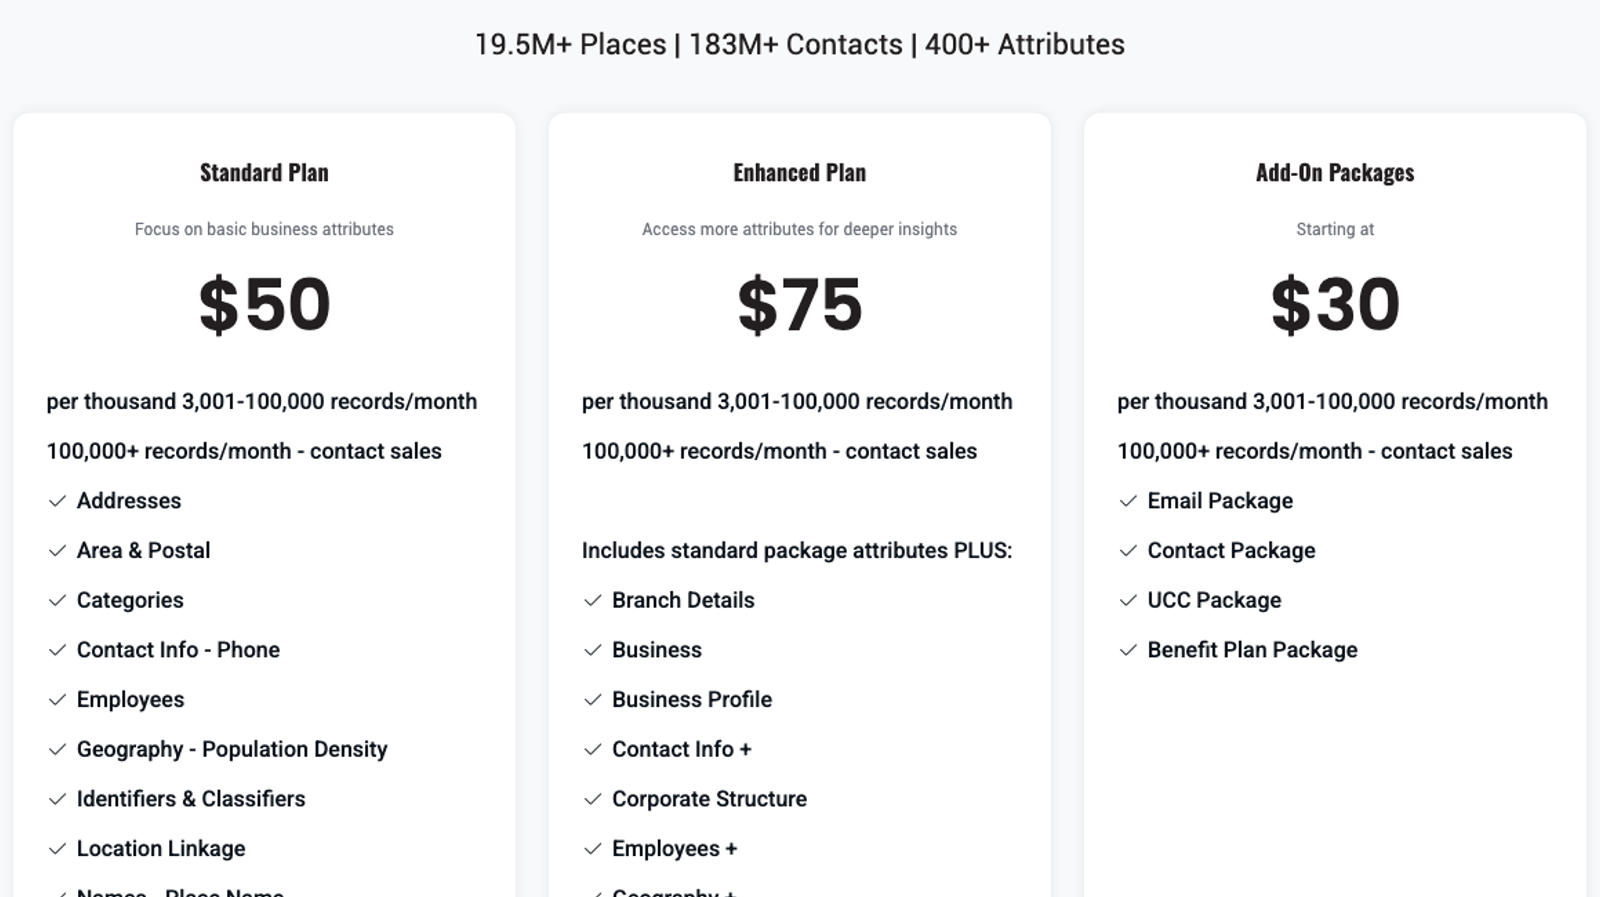Click the checkmark by Benefit Plan Package
Screen dimensions: 1600x897
click(x=1128, y=650)
